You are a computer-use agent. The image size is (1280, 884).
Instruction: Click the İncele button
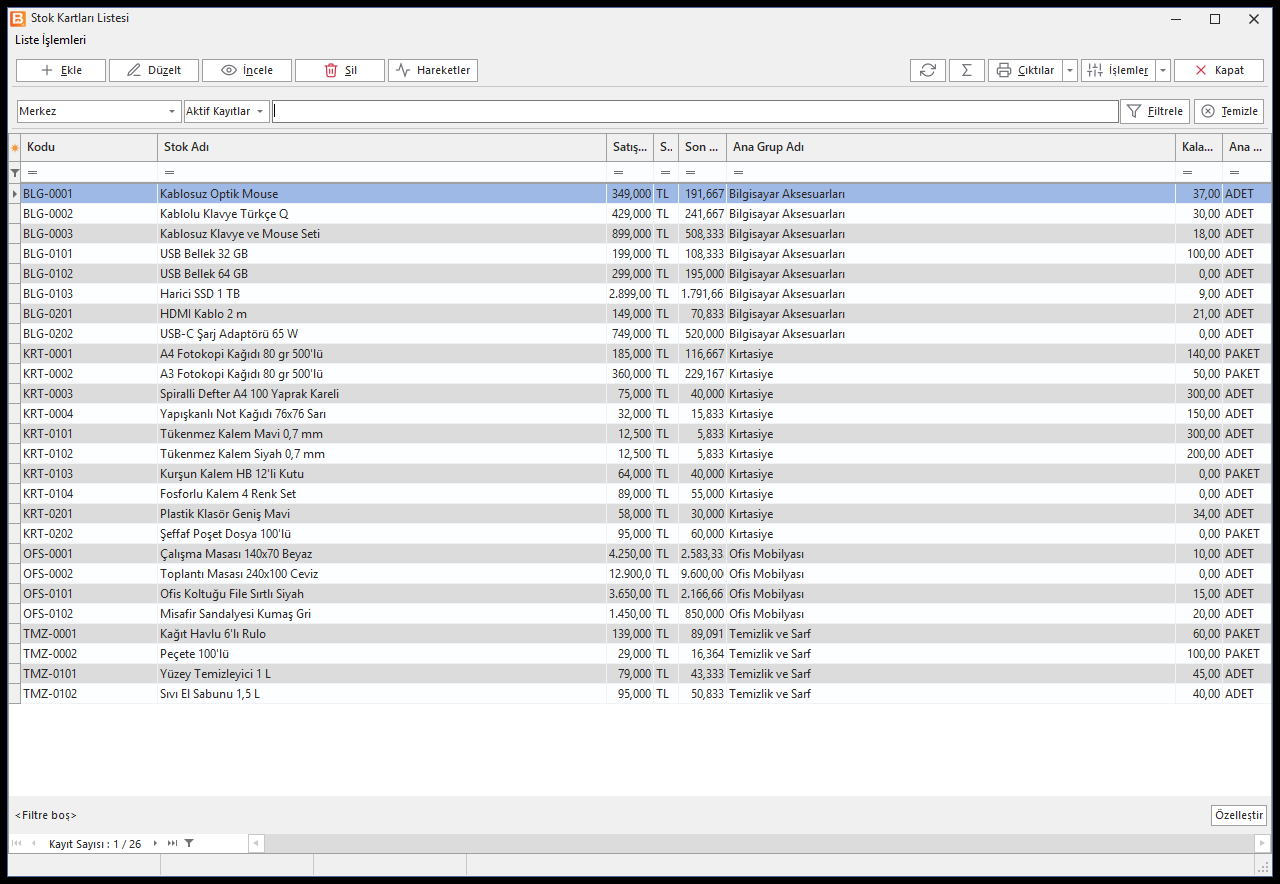247,70
